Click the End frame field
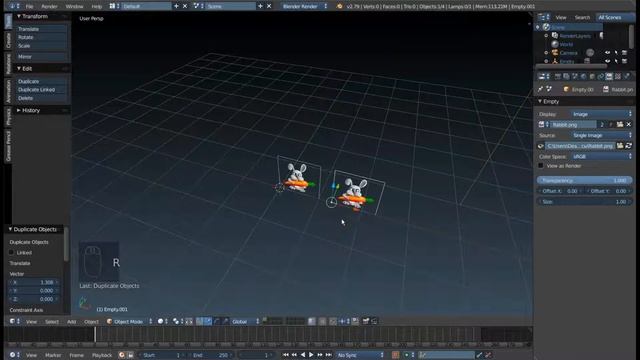Screen dimensions: 640x360 211,355
